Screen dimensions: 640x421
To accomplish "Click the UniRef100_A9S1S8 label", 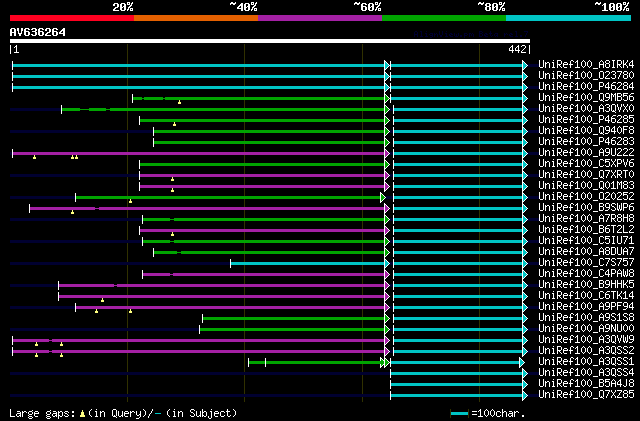I will point(586,318).
